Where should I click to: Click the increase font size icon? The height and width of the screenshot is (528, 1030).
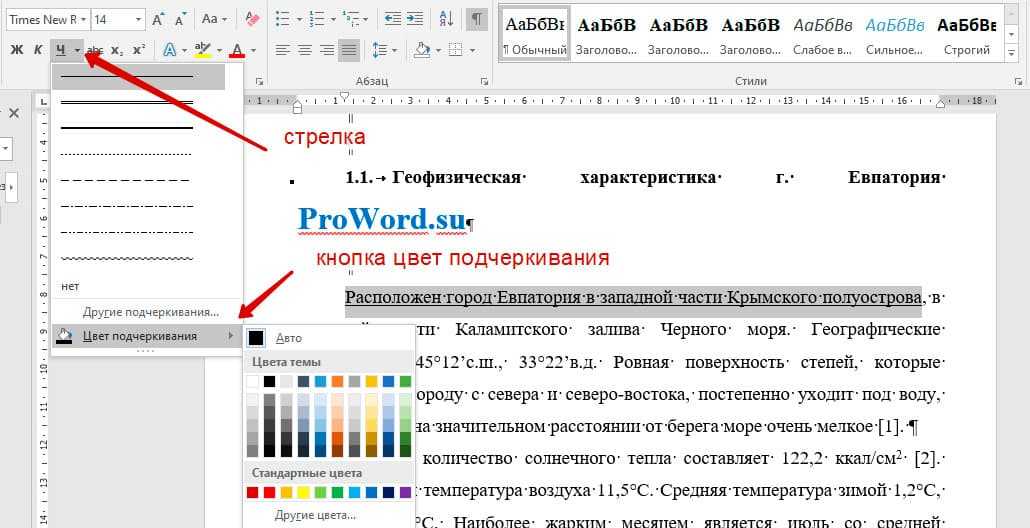pos(159,19)
